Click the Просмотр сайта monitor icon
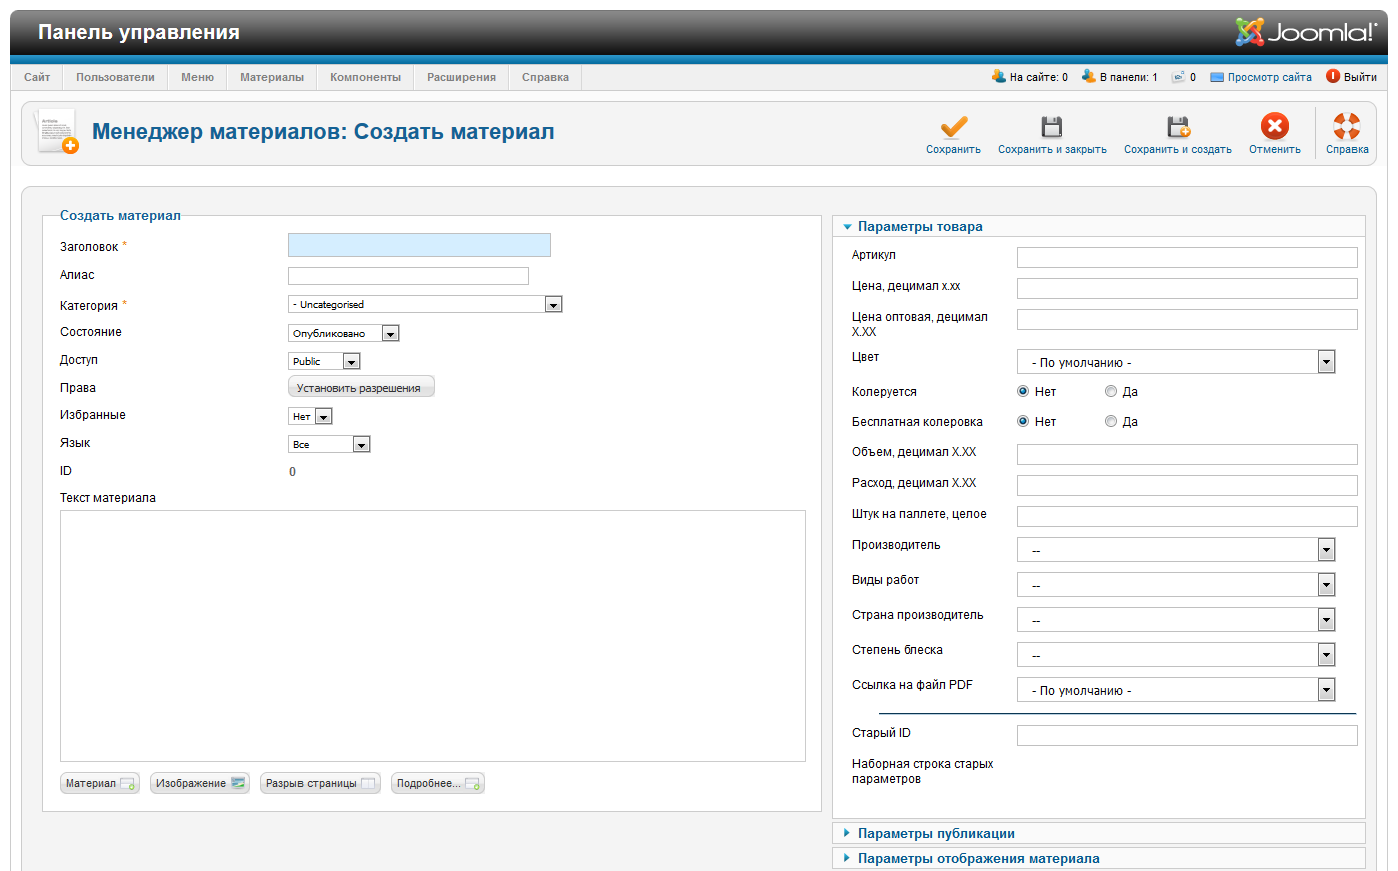 click(x=1217, y=77)
